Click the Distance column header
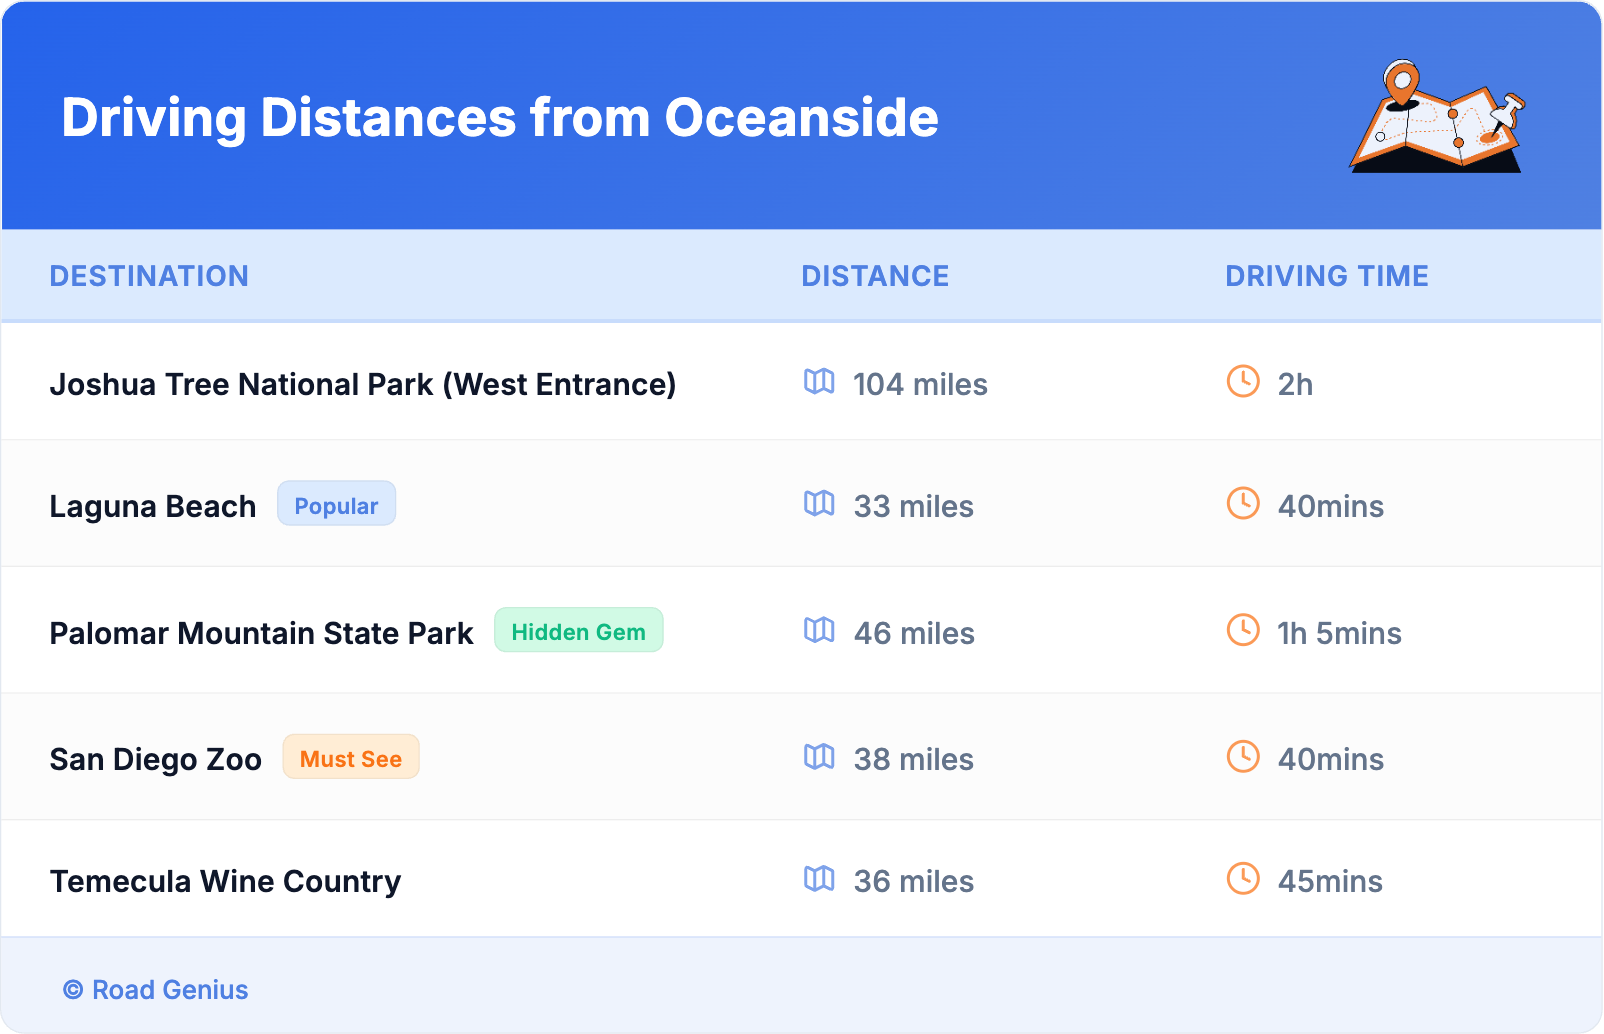The width and height of the screenshot is (1604, 1034). [875, 276]
